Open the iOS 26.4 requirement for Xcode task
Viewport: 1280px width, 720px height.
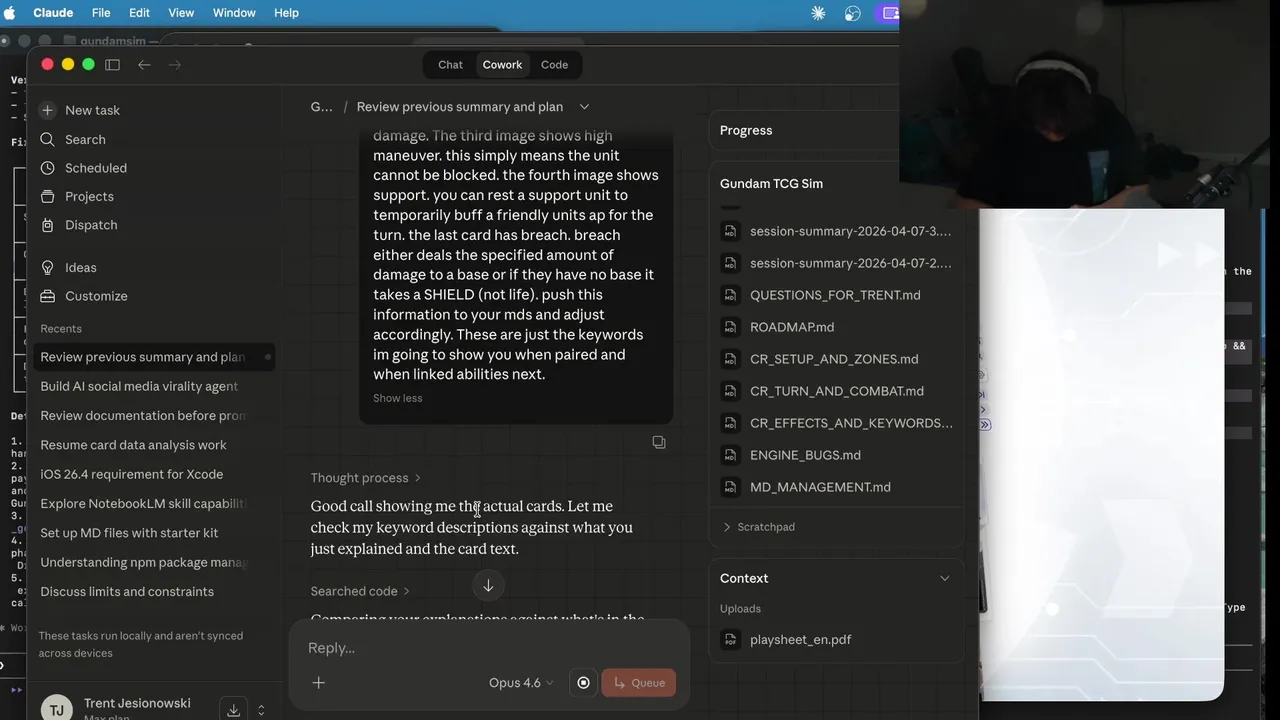(x=154, y=474)
